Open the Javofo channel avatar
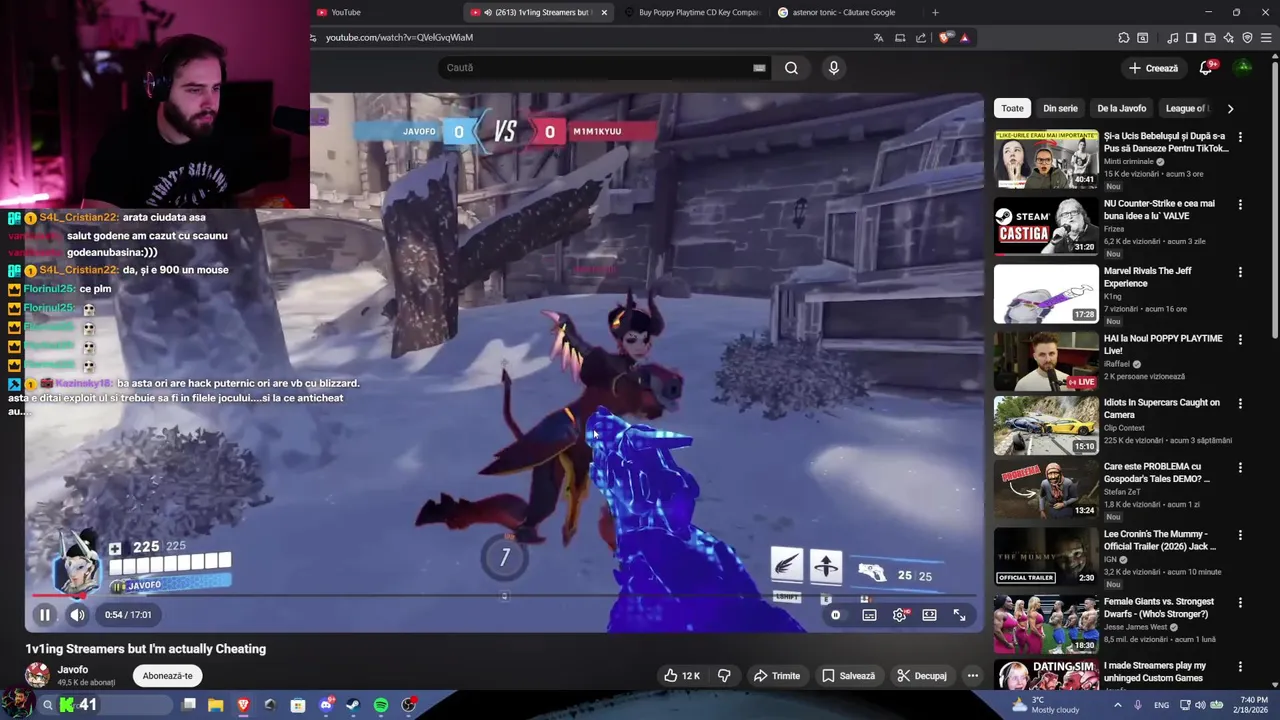The height and width of the screenshot is (720, 1280). [37, 675]
